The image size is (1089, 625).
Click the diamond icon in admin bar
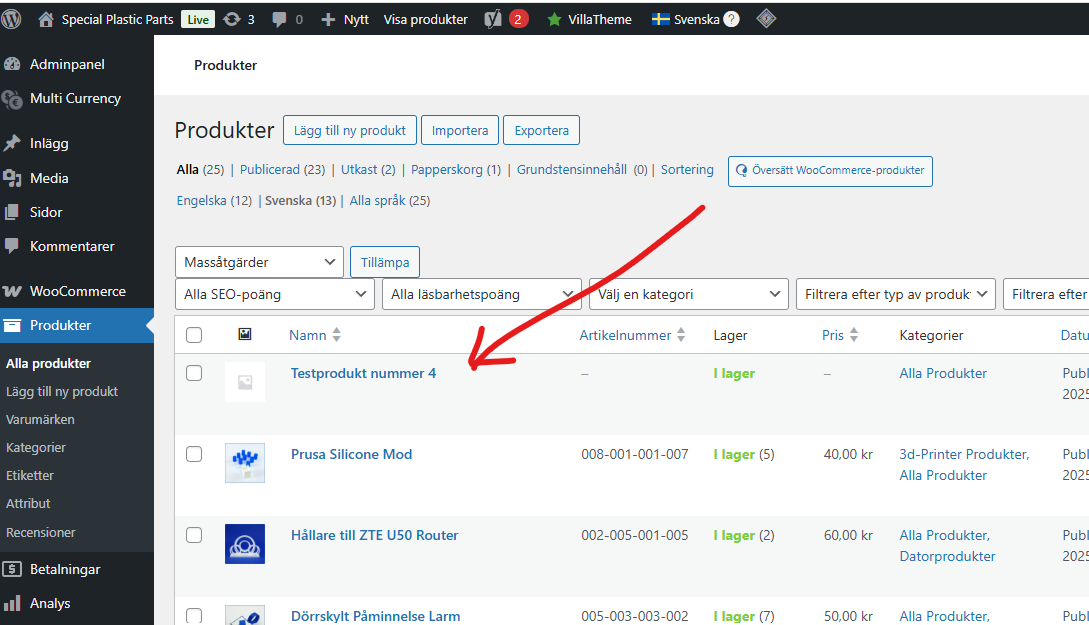[766, 19]
